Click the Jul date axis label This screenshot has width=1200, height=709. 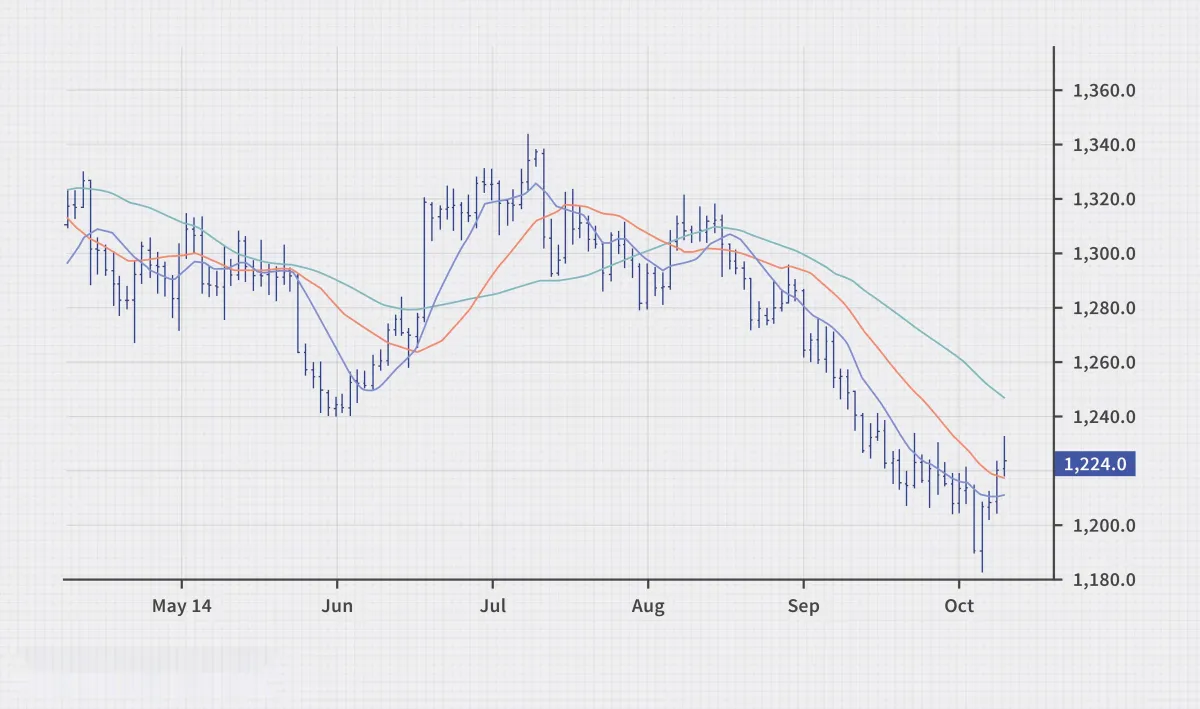(x=492, y=606)
